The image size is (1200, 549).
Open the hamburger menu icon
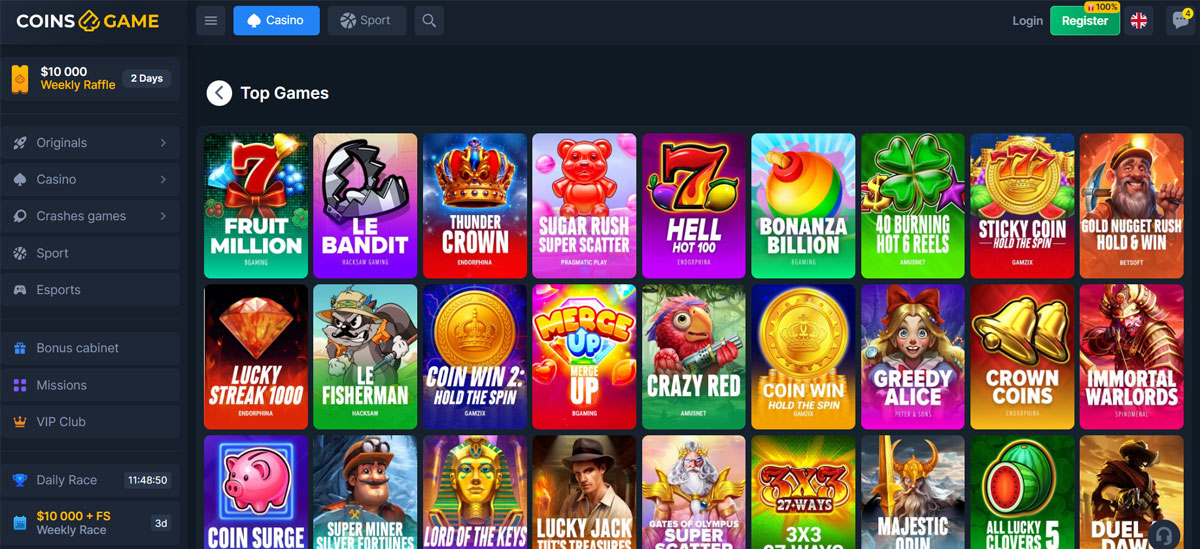click(211, 20)
